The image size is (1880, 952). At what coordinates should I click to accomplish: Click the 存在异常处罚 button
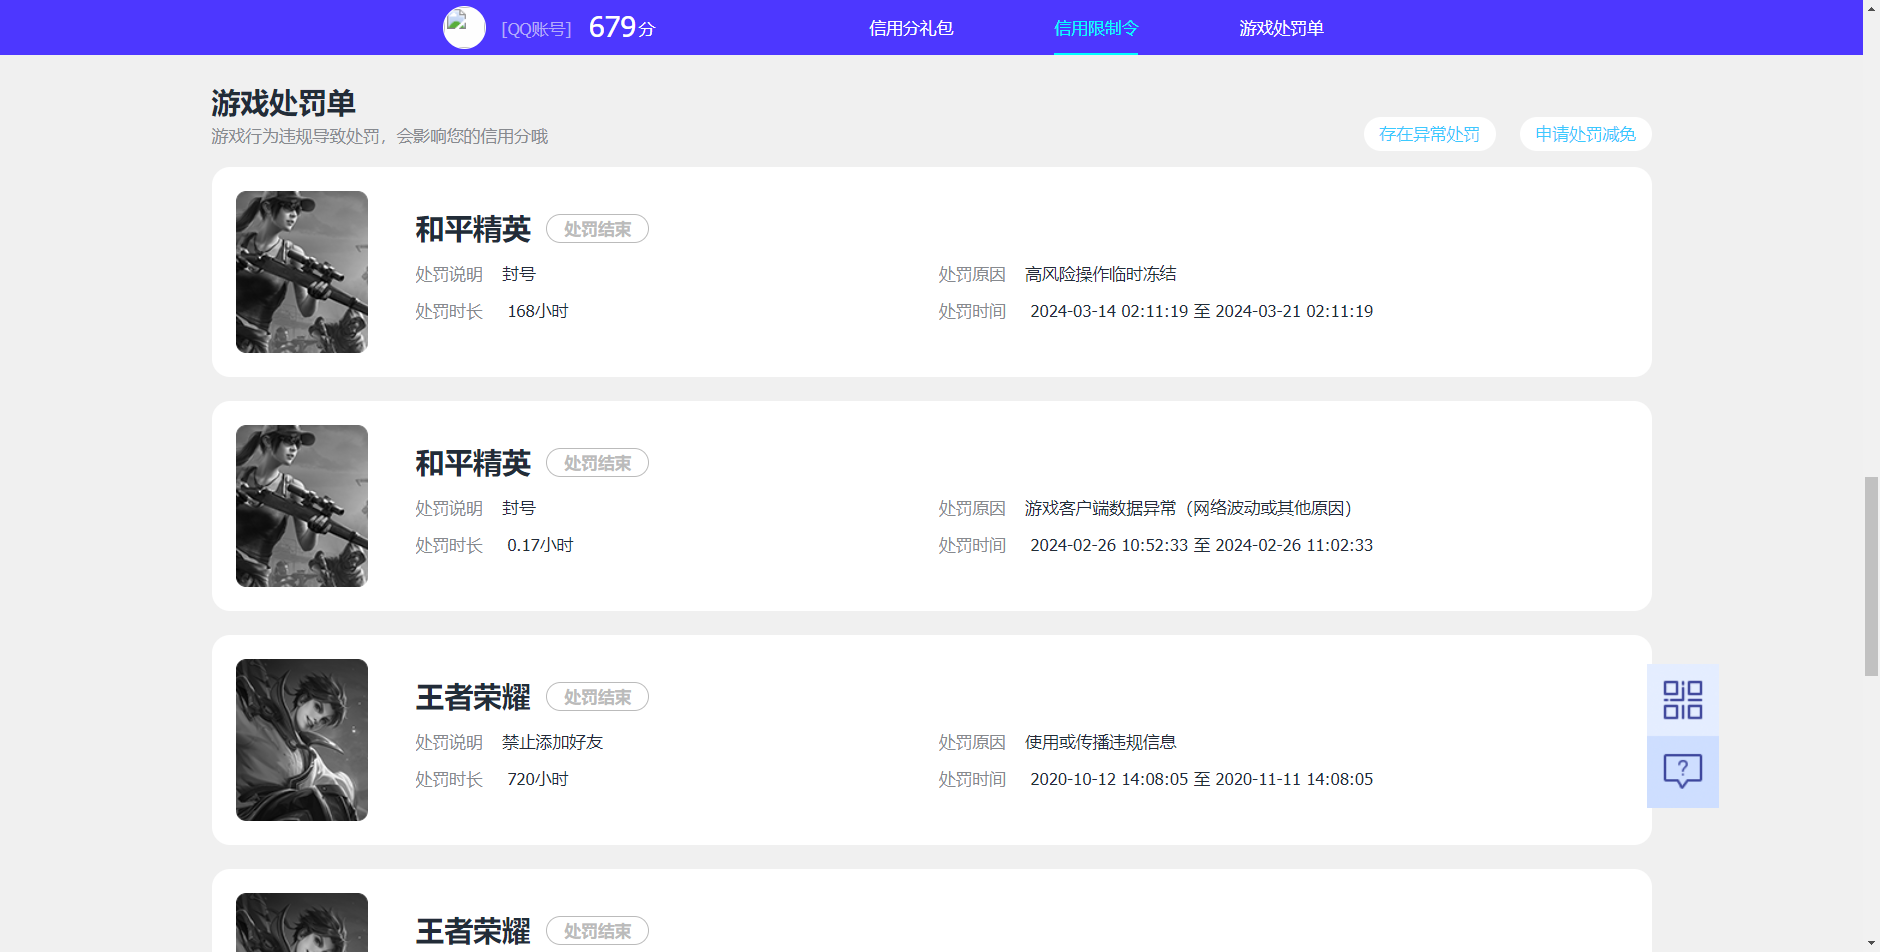1430,134
